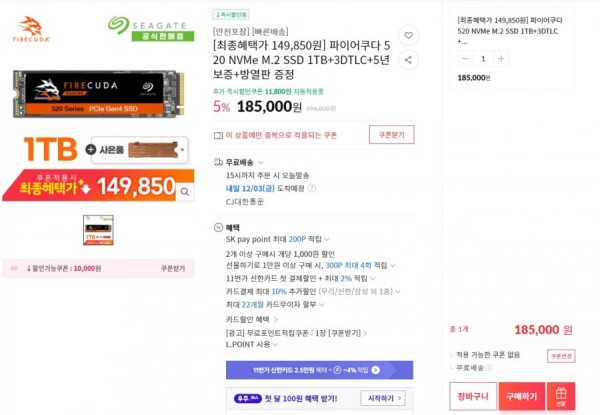This screenshot has height=415, width=600.
Task: Click the 장바구니 cart button
Action: pyautogui.click(x=473, y=396)
